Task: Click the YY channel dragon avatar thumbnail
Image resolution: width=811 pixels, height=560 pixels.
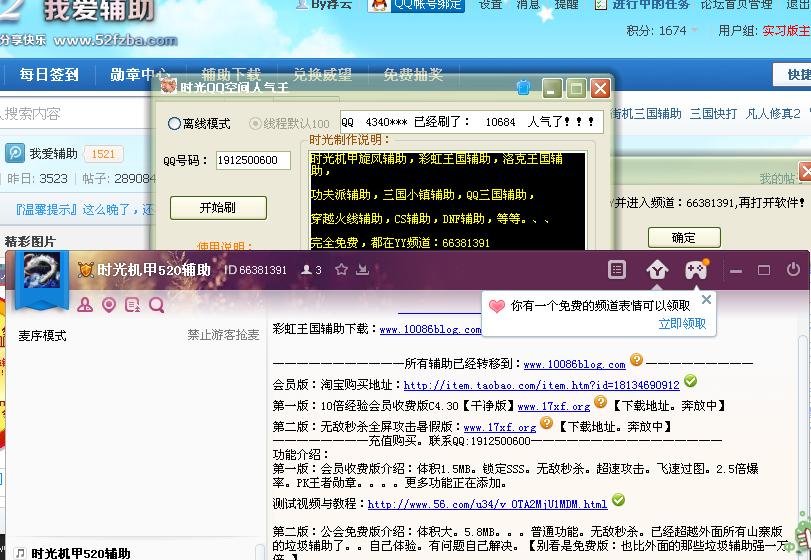Action: [x=42, y=271]
